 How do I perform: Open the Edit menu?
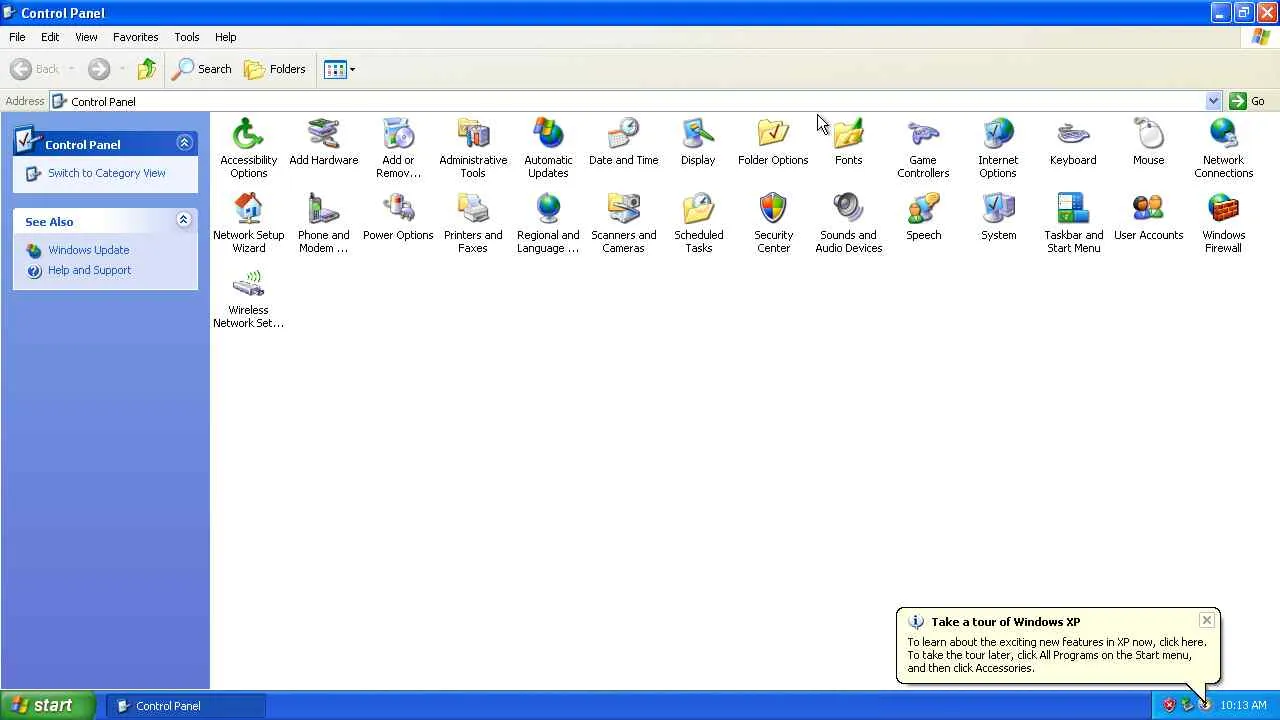pyautogui.click(x=50, y=37)
